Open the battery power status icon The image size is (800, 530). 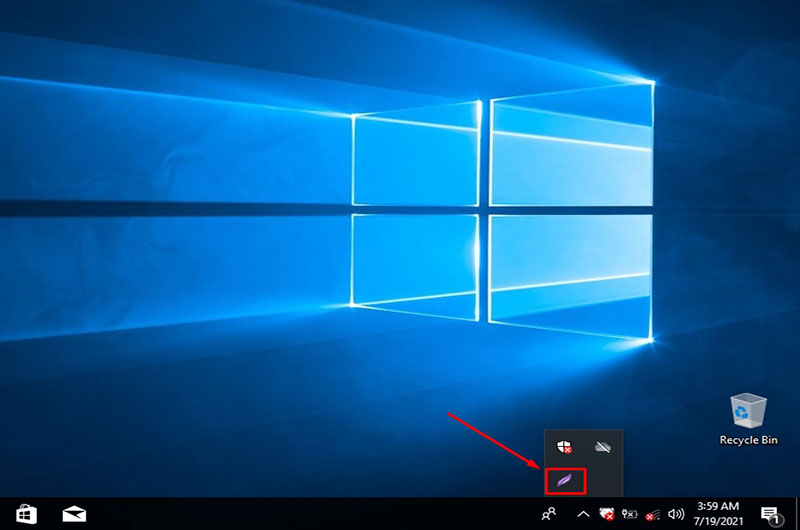630,514
